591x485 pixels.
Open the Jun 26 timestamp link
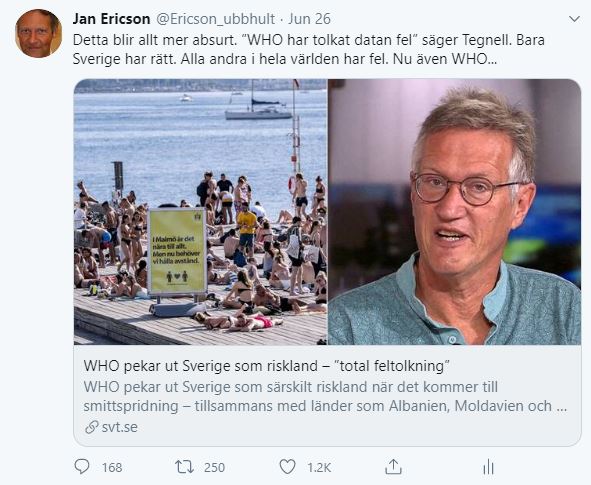[x=309, y=19]
